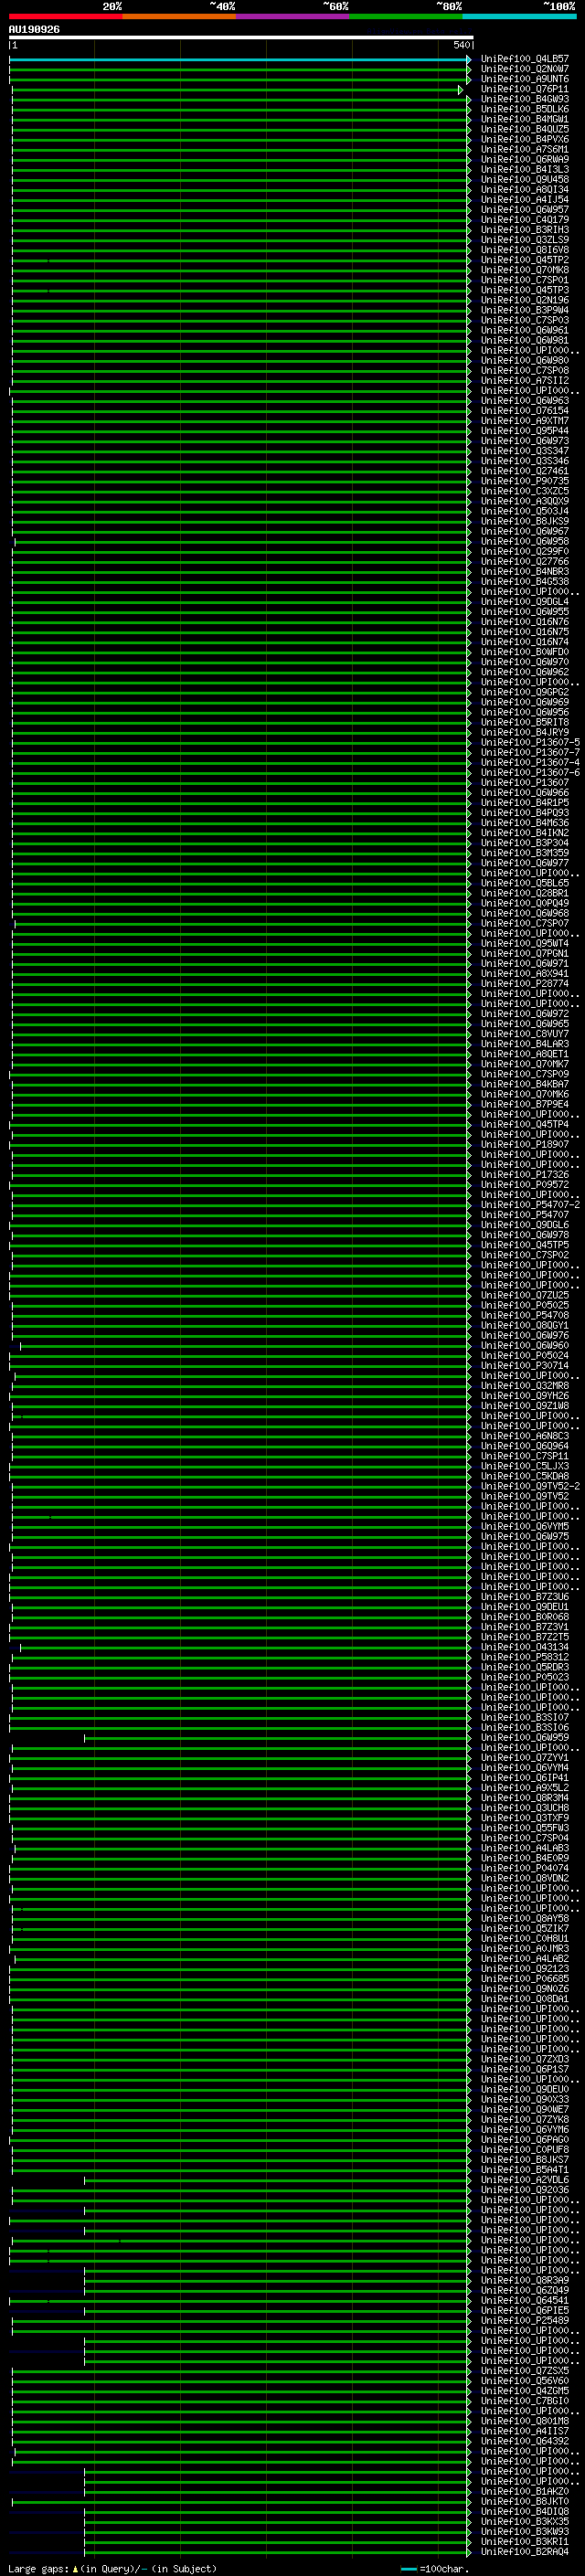The image size is (585, 2576).
Task: Click hit label UniRef100_Q9DGL6
Action: click(525, 1225)
